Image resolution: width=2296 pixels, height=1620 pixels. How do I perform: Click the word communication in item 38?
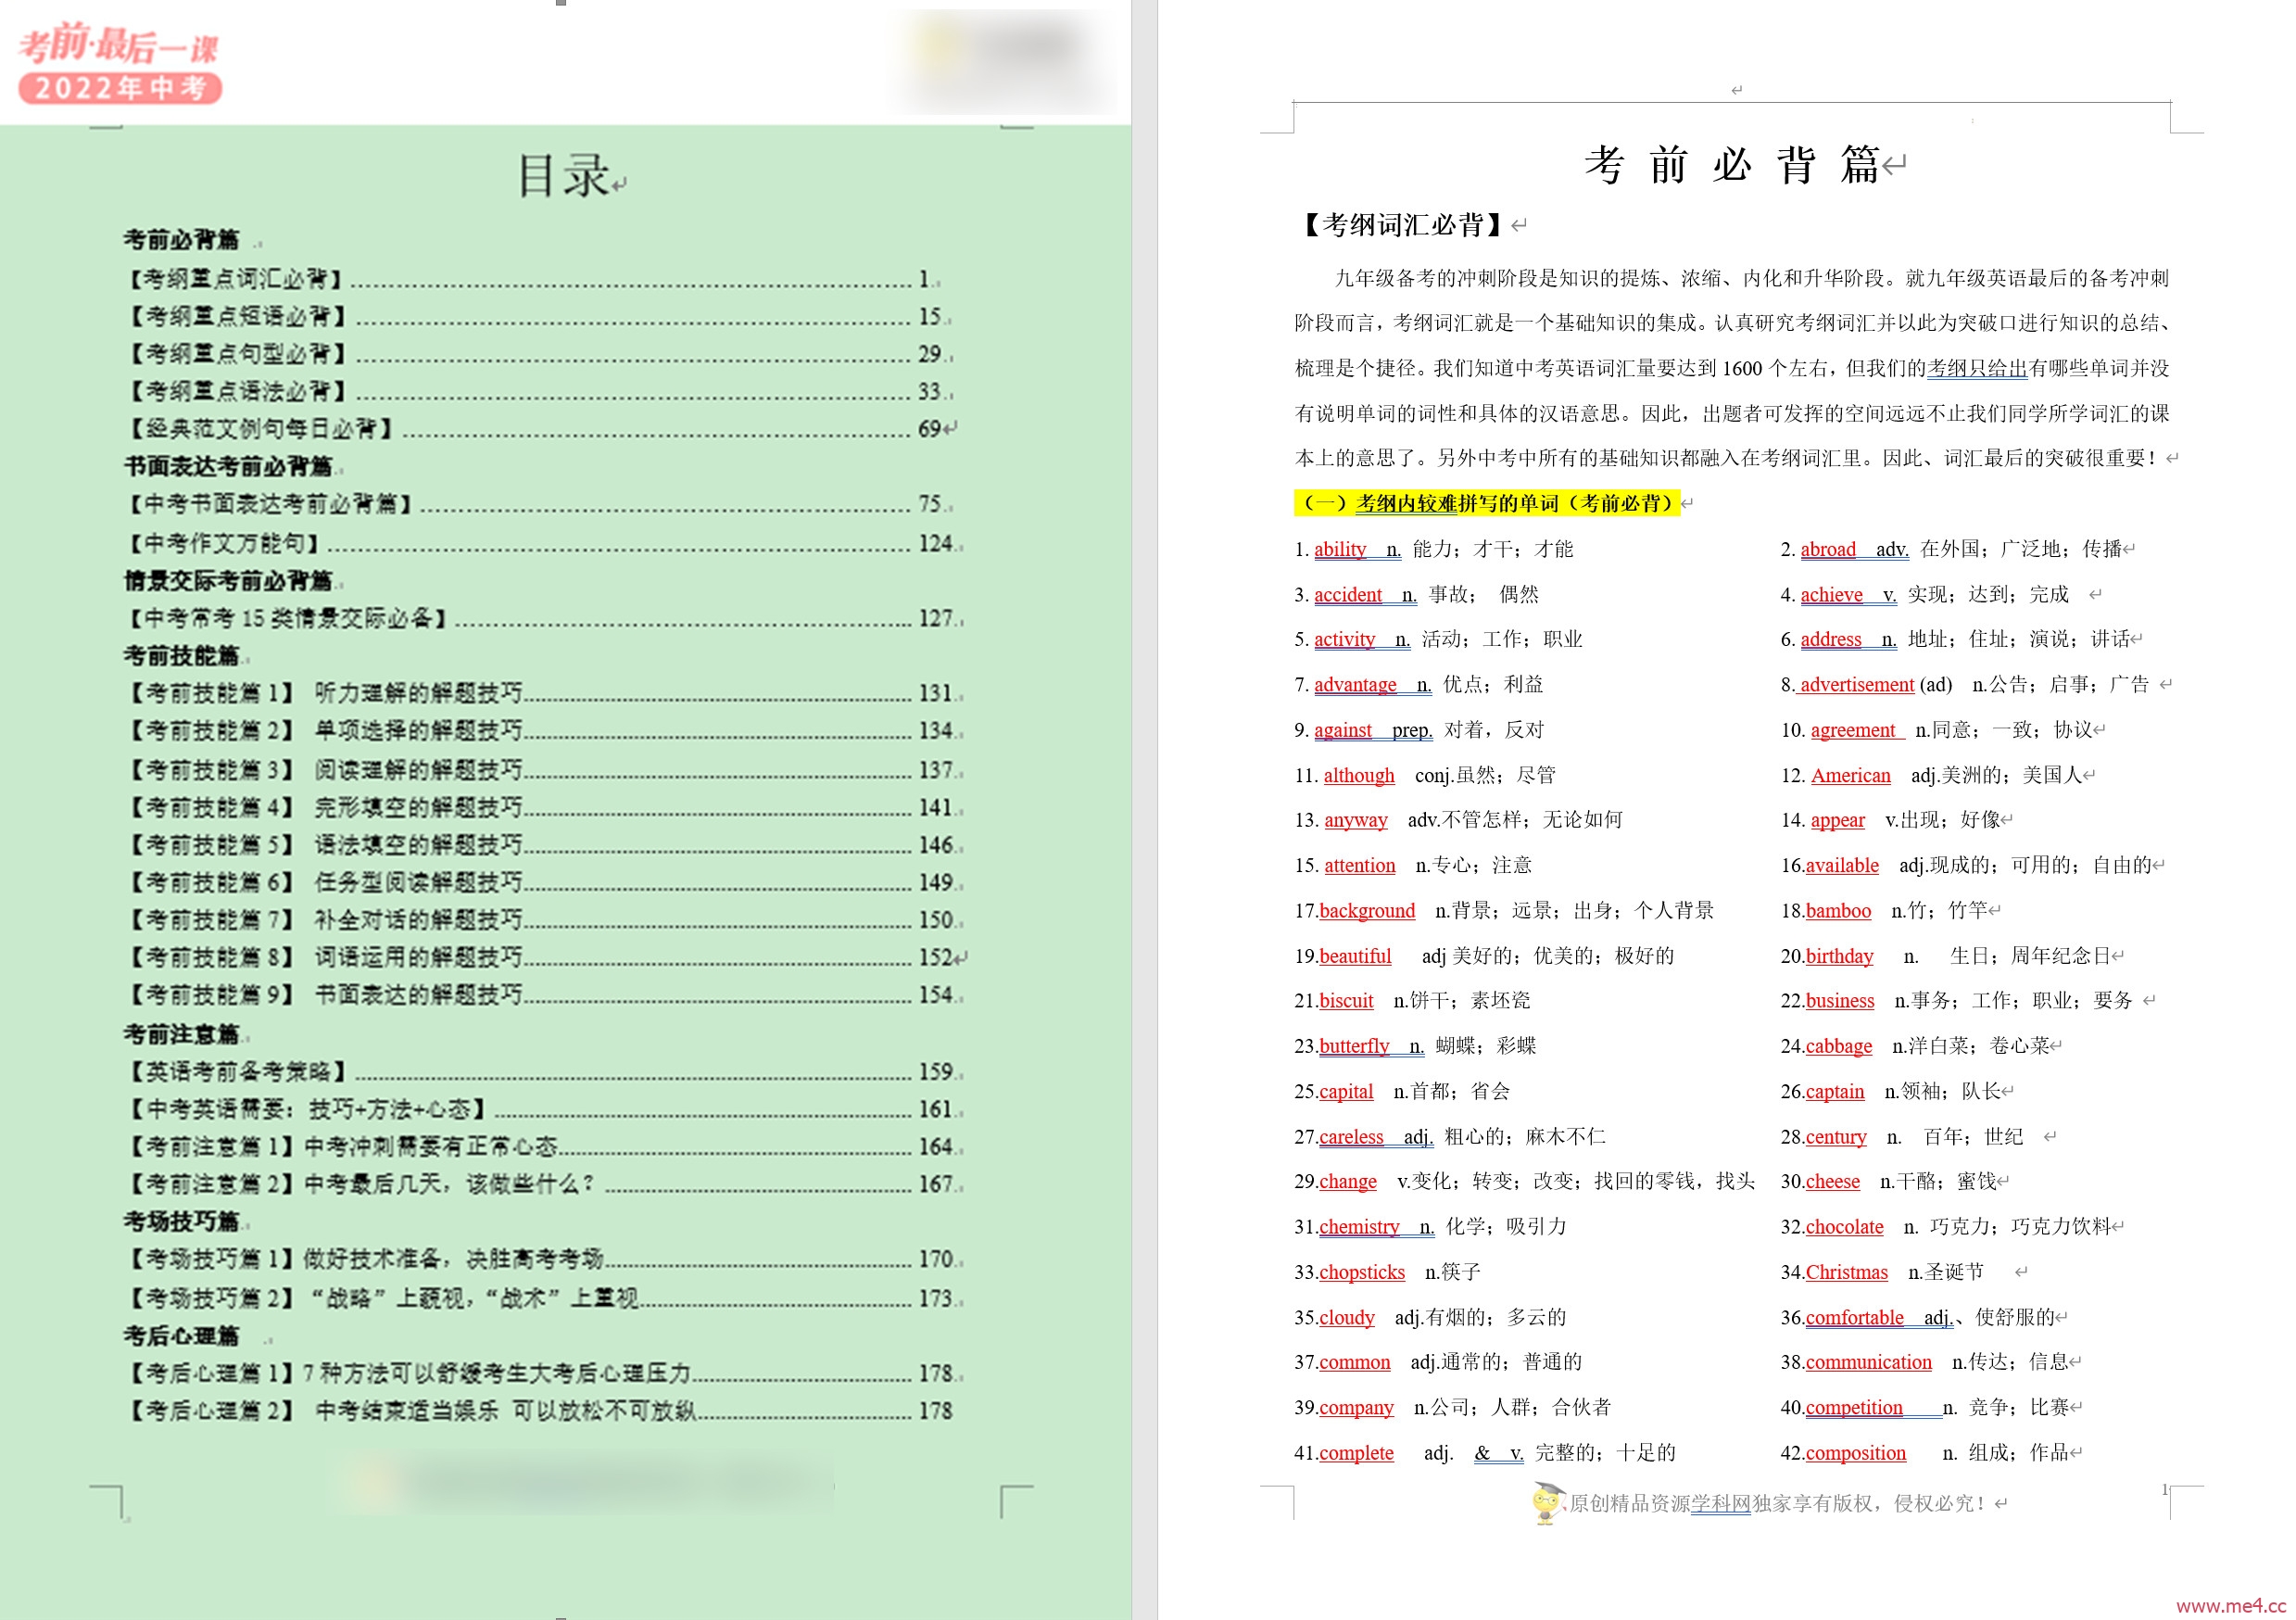pos(1869,1362)
